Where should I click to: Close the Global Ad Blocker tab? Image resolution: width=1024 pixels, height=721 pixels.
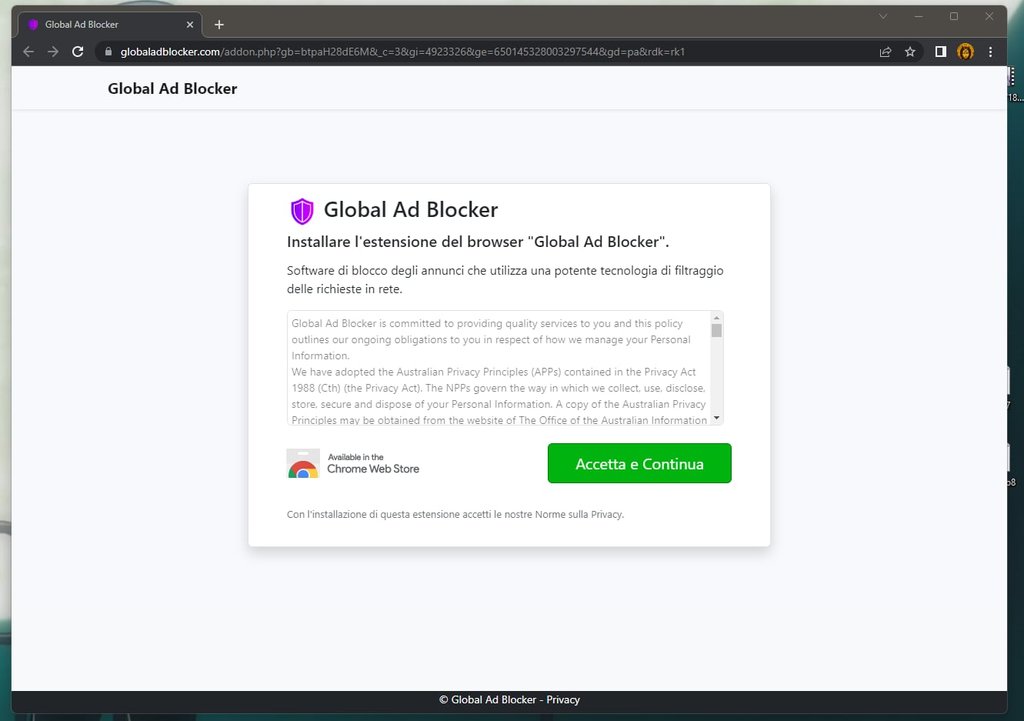click(x=190, y=24)
